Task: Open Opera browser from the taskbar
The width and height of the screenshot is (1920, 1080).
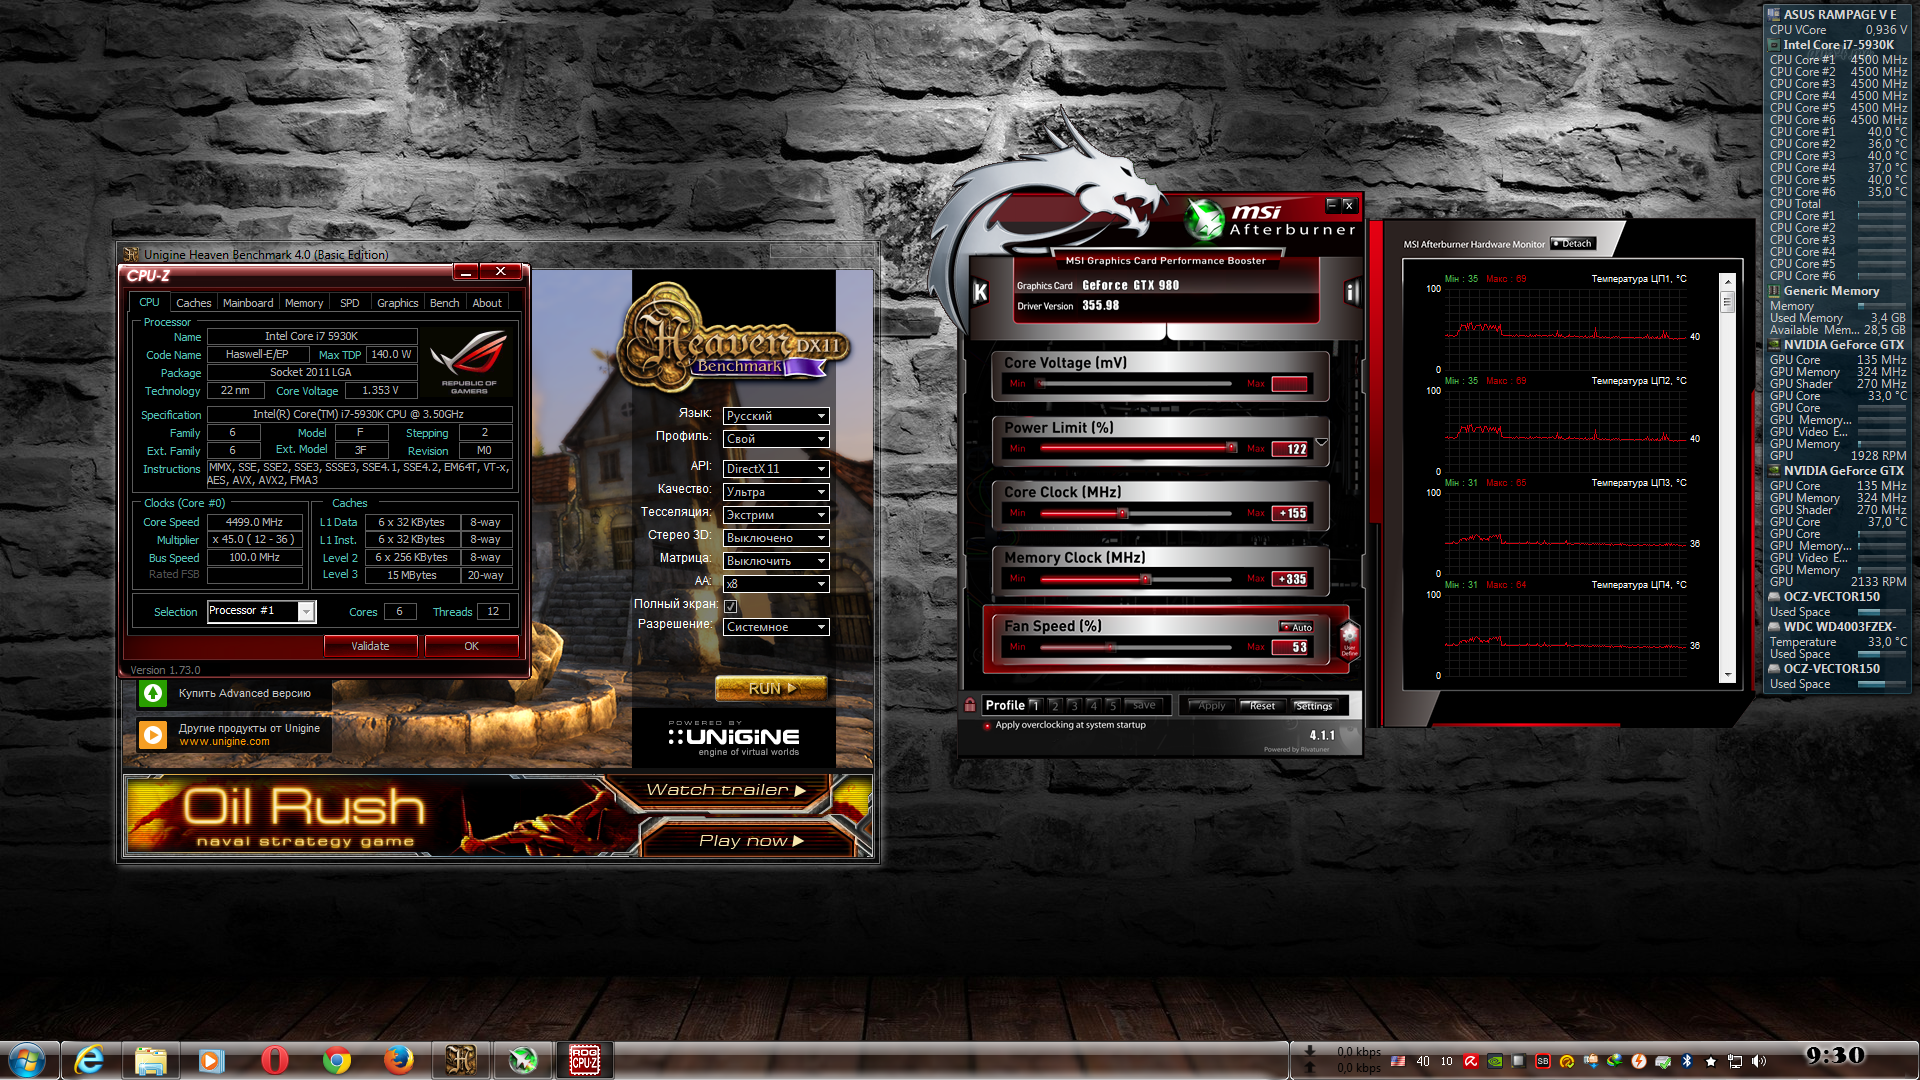Action: click(274, 1059)
